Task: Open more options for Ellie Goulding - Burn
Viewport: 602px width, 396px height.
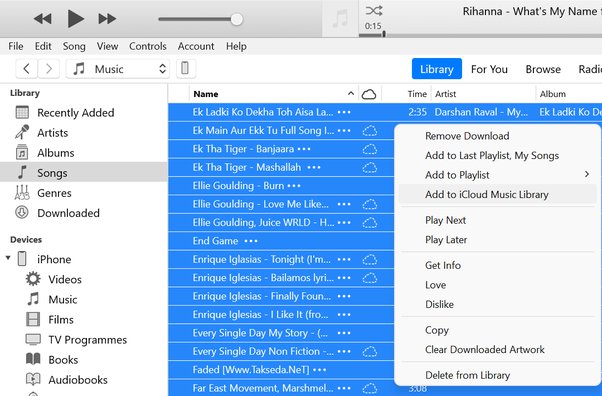Action: point(294,186)
